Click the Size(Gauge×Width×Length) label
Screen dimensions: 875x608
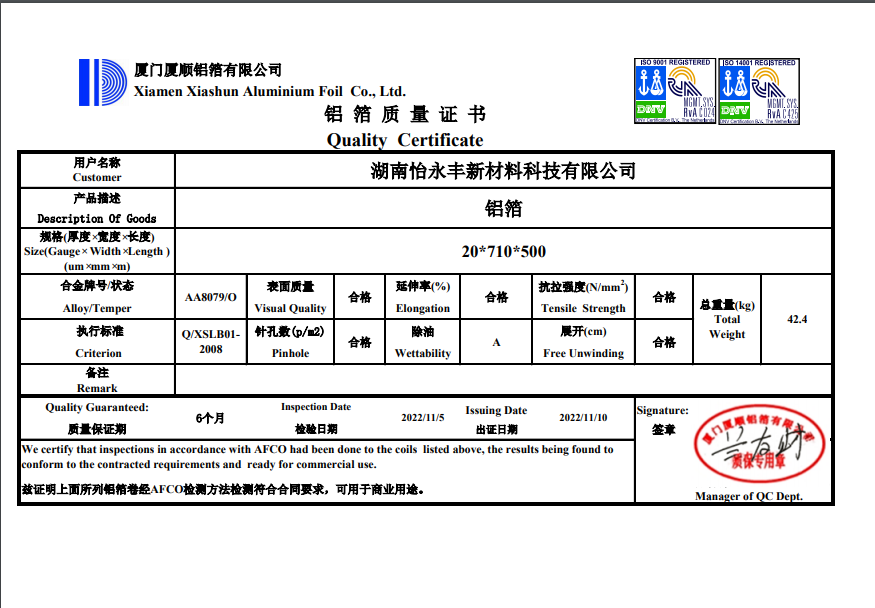click(x=97, y=252)
